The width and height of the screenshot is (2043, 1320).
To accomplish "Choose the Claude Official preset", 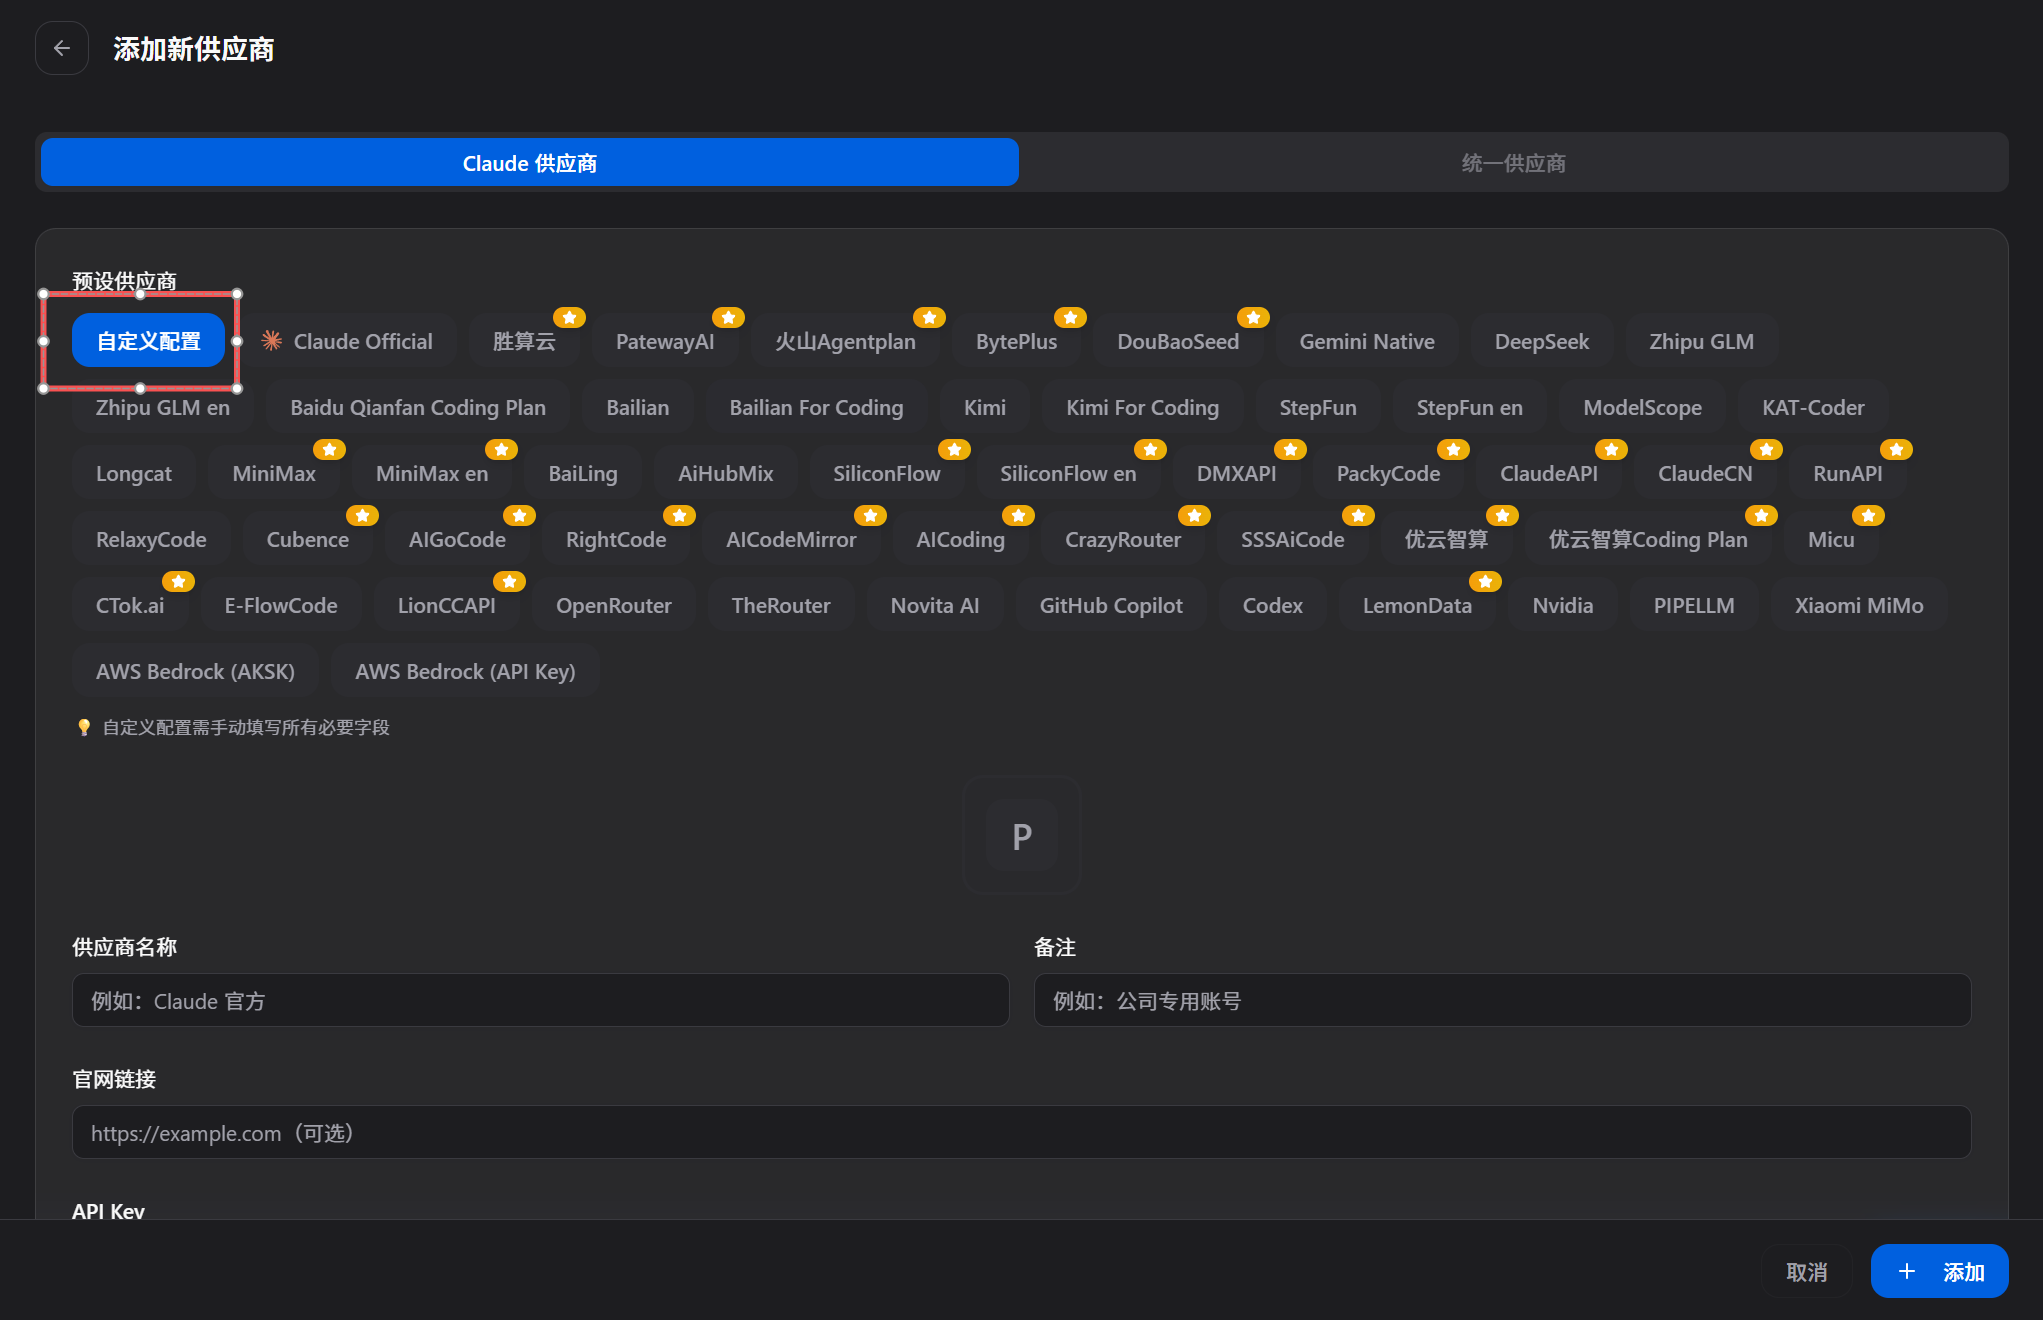I will 346,341.
